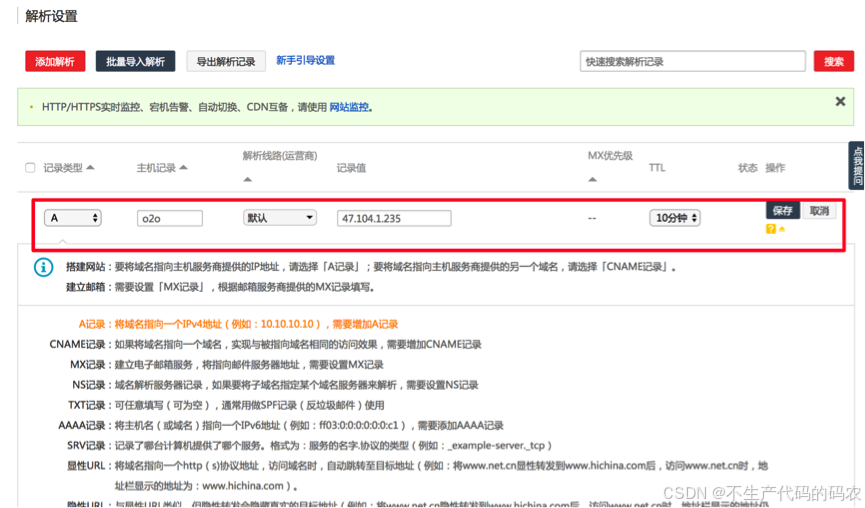Click the 状态 column header
Screen dimensions: 865x508
pyautogui.click(x=747, y=168)
